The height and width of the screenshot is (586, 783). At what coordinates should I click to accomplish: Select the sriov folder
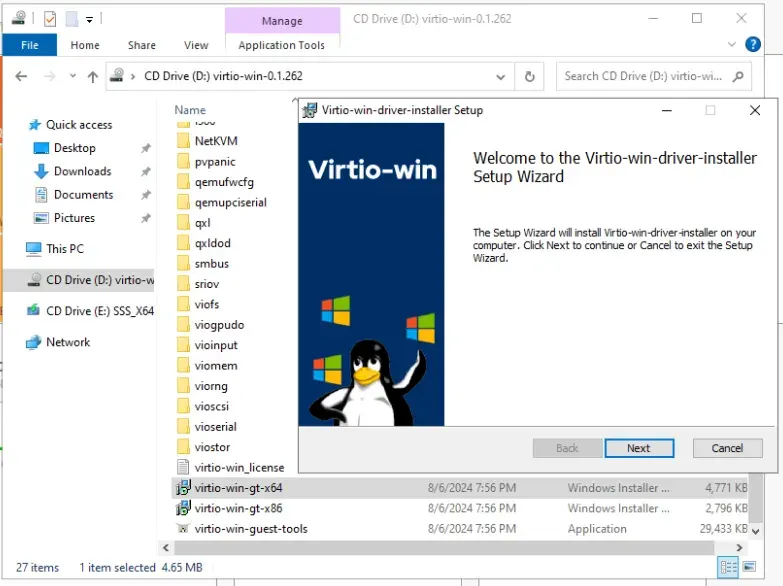(x=207, y=284)
